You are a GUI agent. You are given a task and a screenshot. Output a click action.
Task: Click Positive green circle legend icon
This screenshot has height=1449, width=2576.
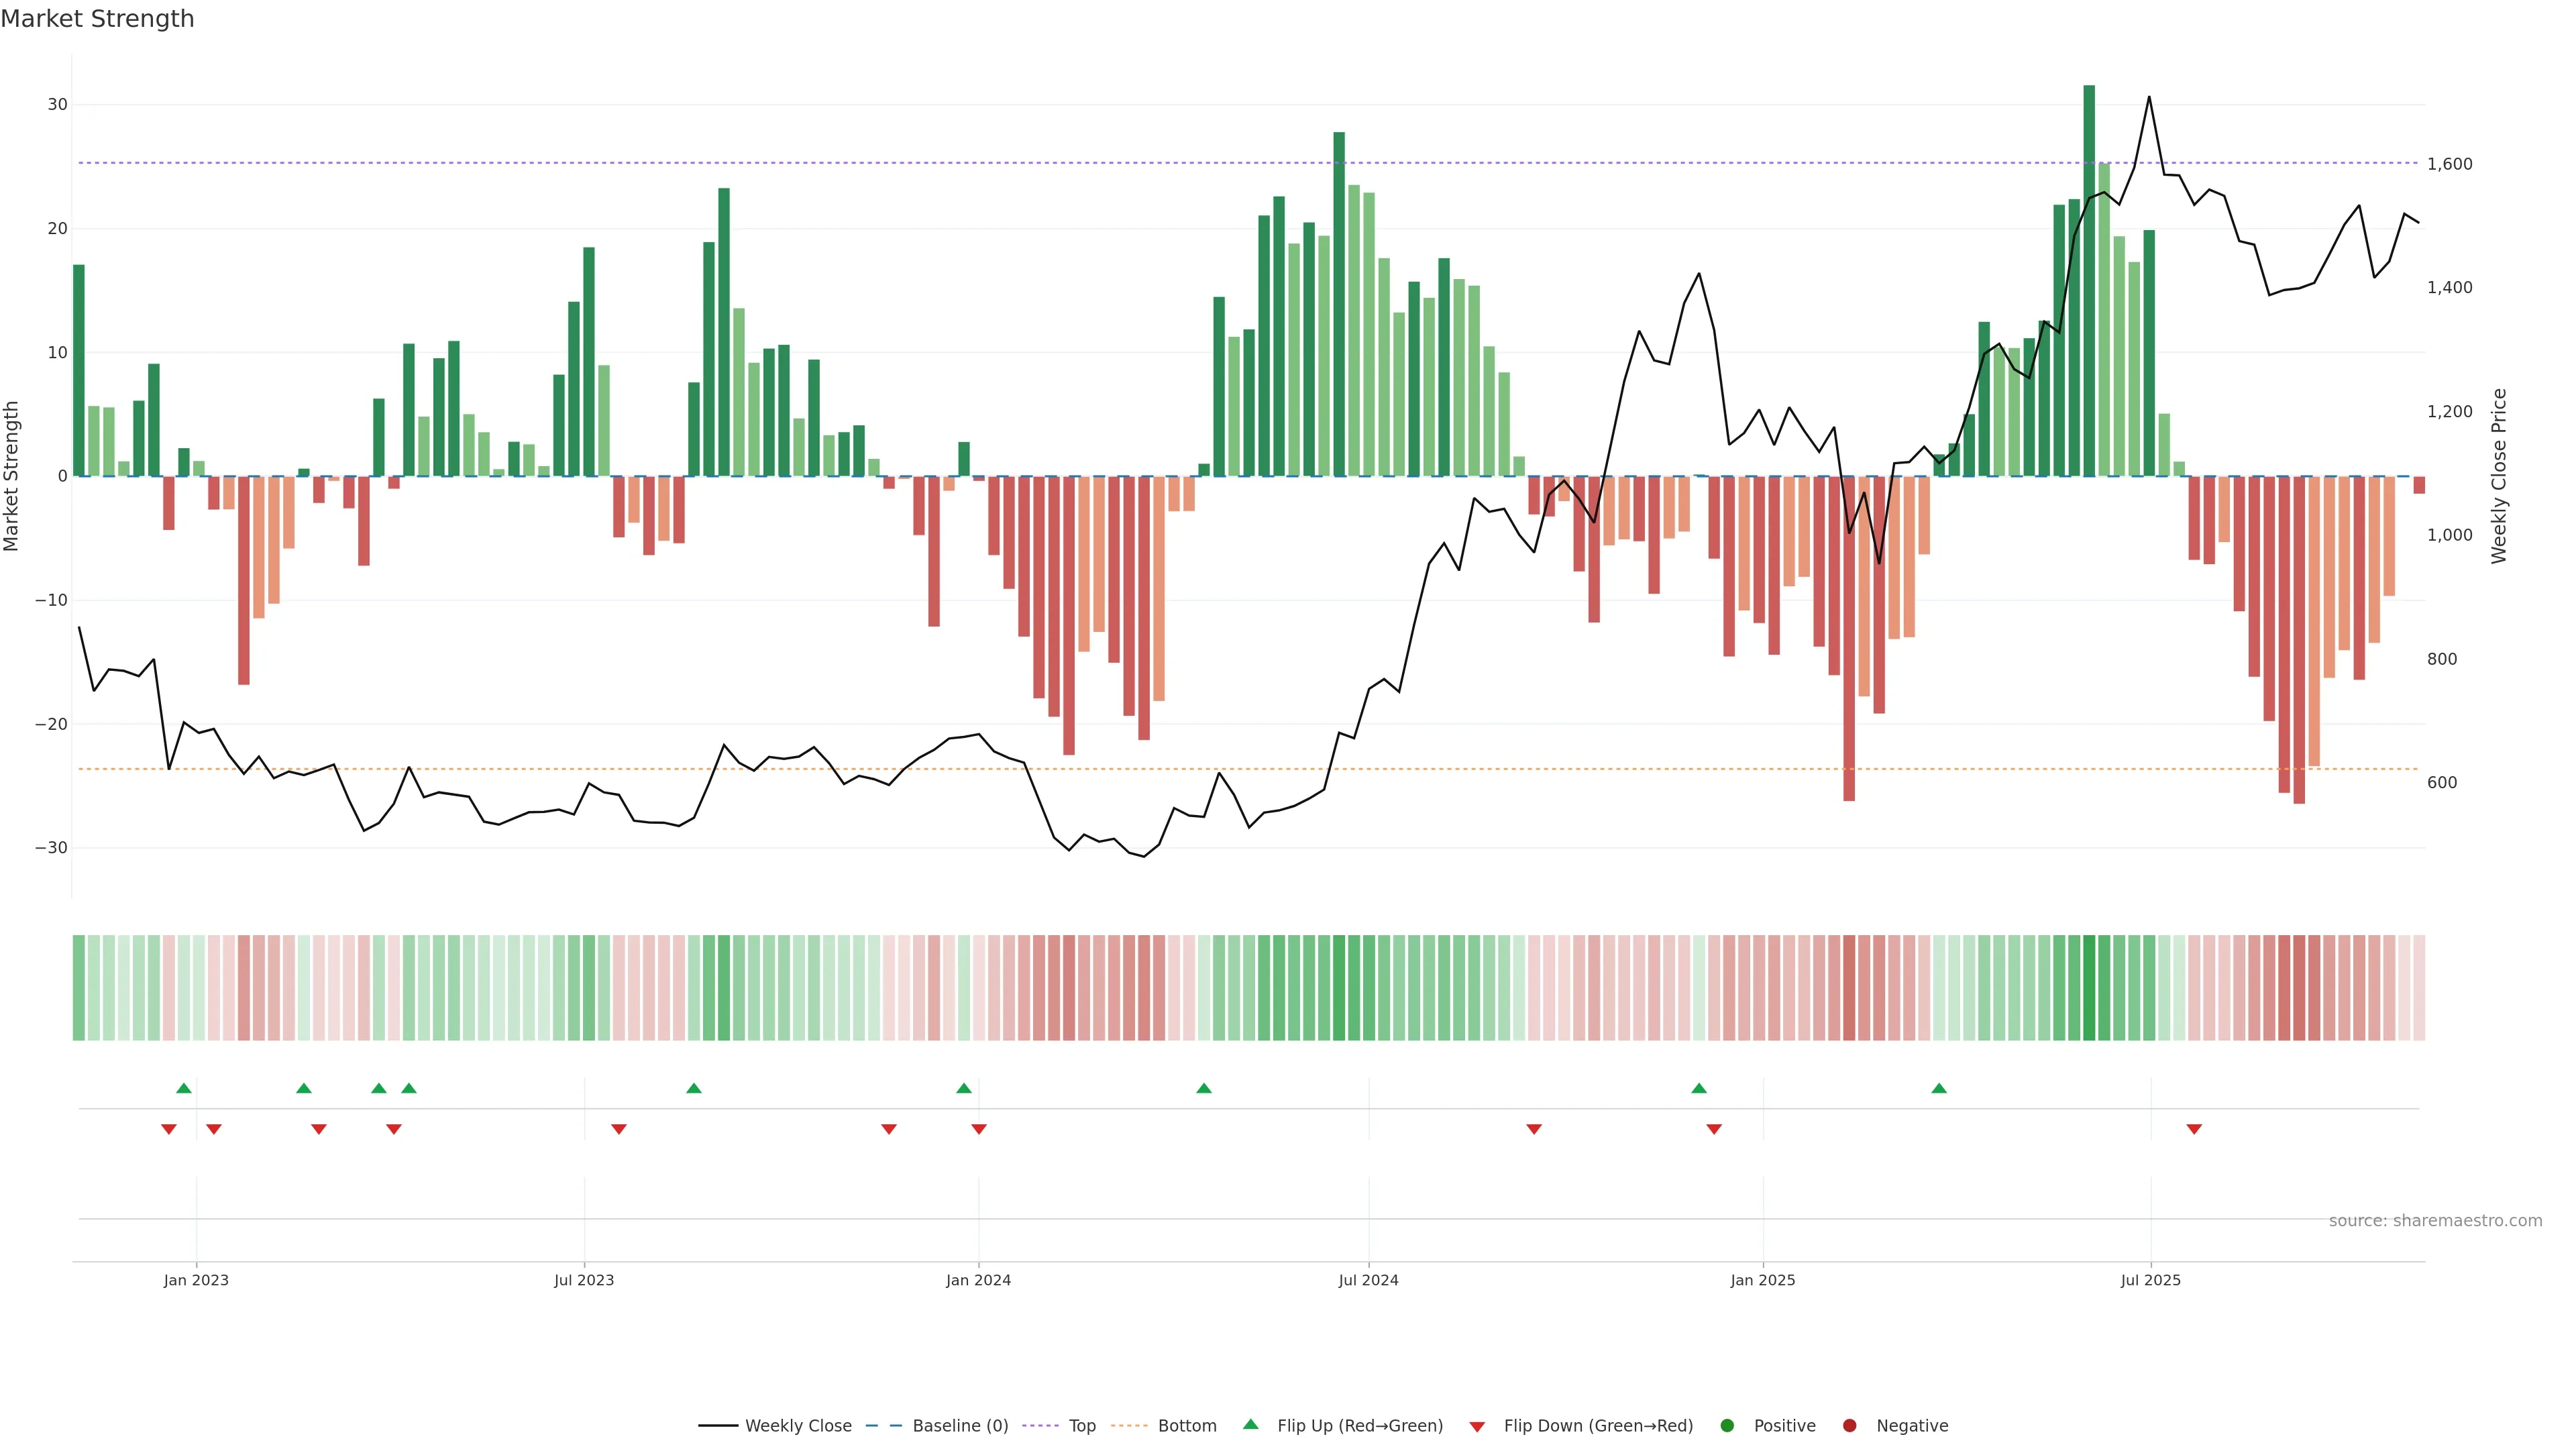pyautogui.click(x=1727, y=1426)
